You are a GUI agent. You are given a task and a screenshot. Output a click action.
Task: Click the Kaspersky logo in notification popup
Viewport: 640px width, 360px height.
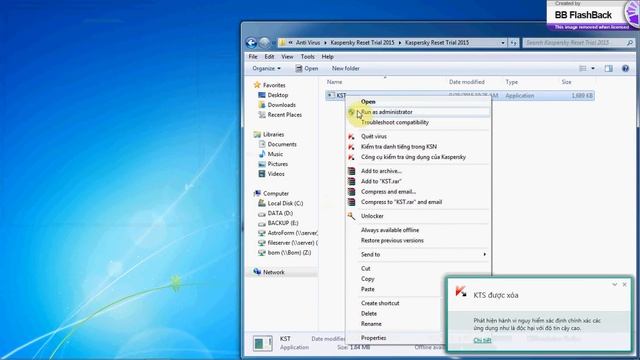pyautogui.click(x=461, y=291)
